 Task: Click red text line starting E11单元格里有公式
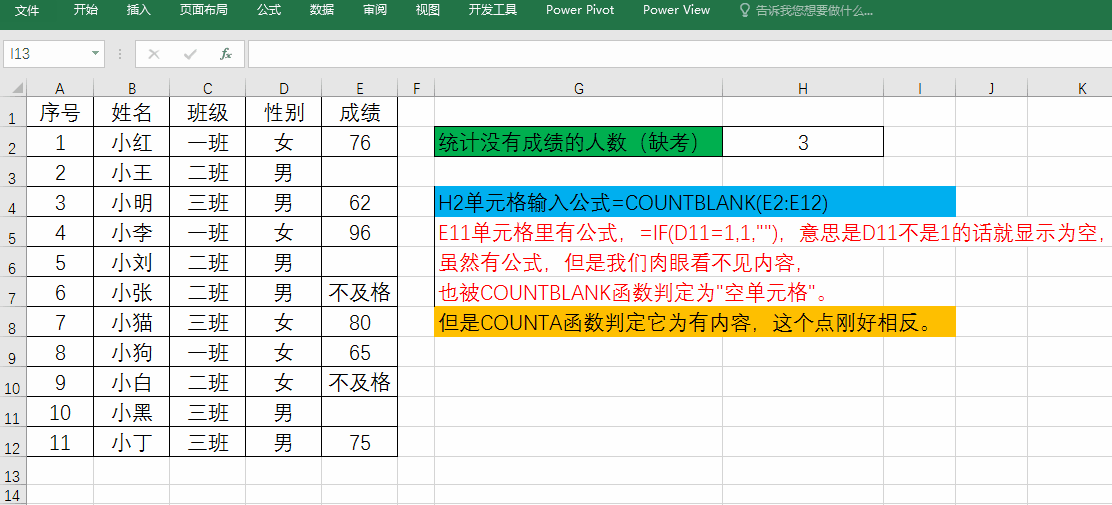coord(772,233)
